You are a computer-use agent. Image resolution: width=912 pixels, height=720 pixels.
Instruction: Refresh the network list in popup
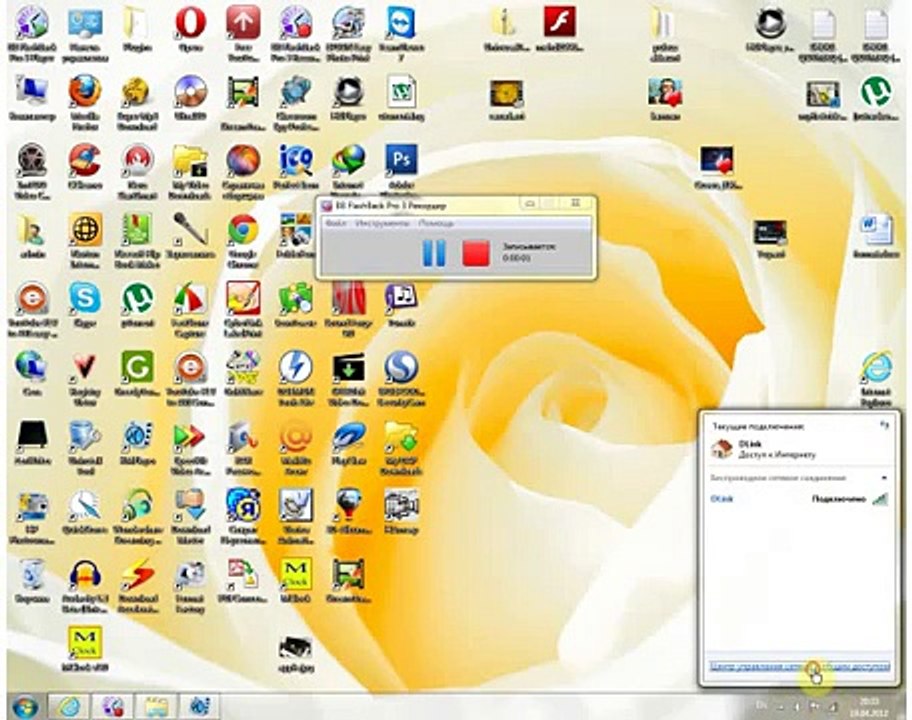coord(885,425)
